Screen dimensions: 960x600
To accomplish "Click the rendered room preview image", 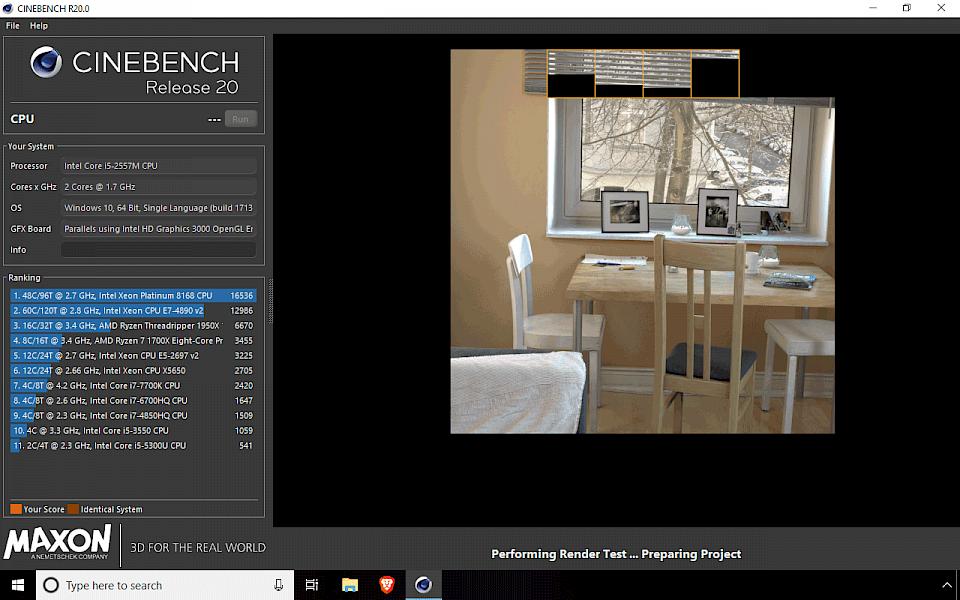I will 642,241.
